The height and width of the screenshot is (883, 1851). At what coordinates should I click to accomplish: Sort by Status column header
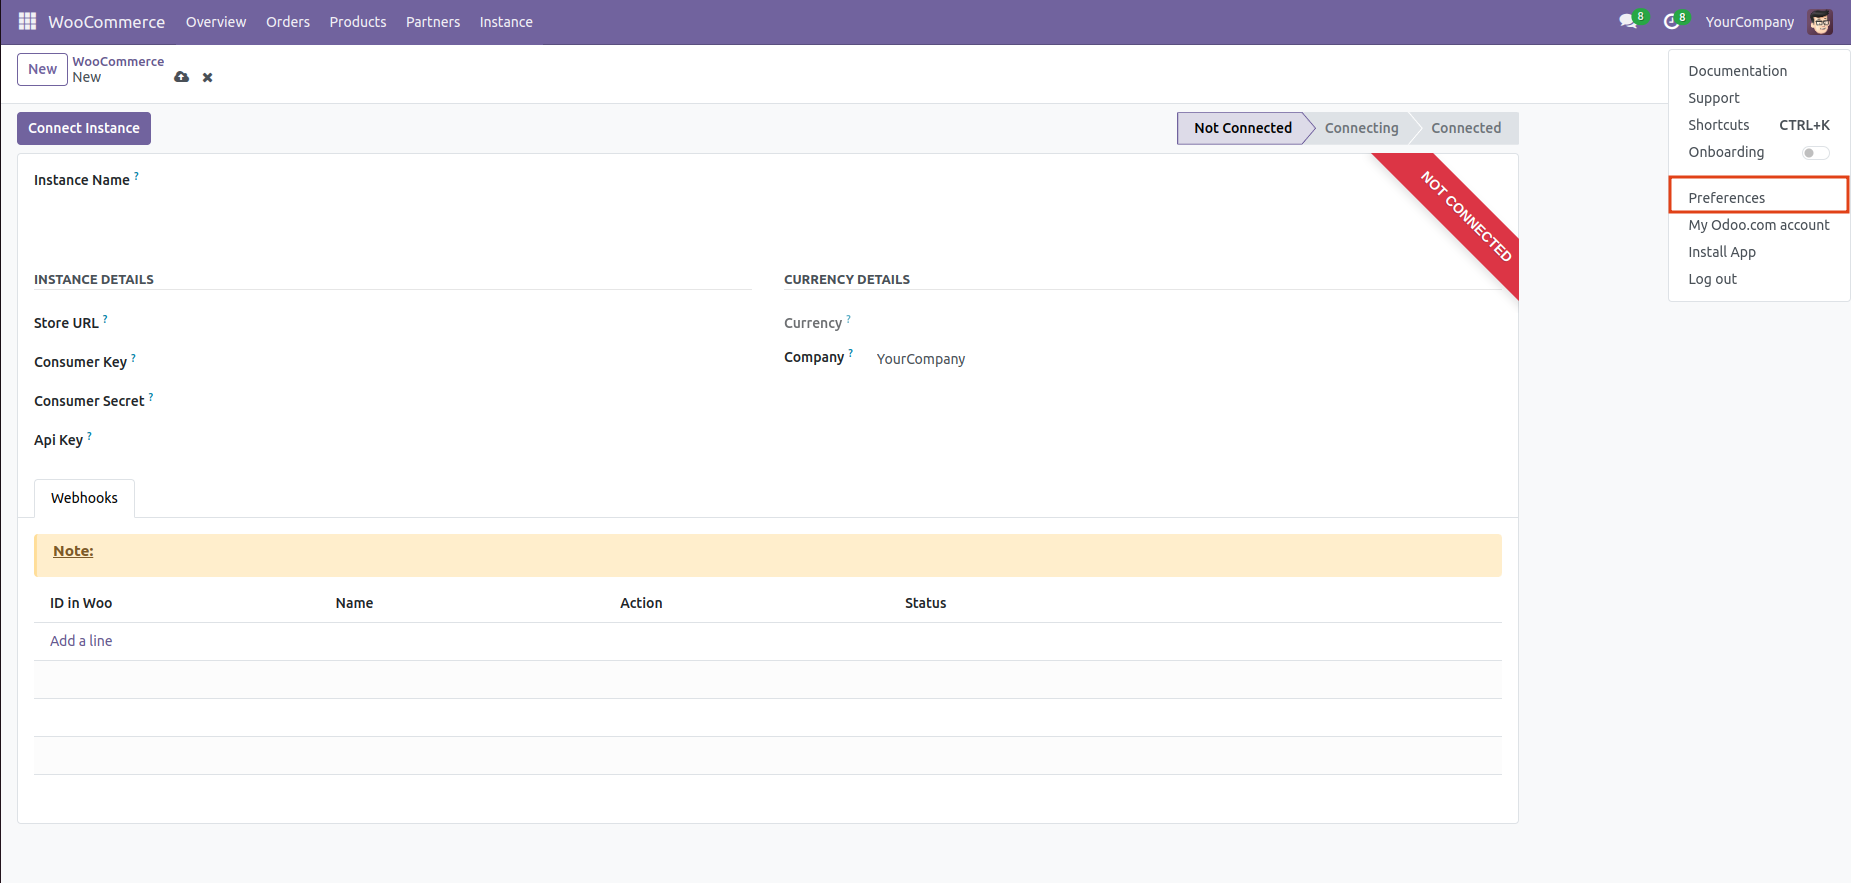tap(925, 603)
